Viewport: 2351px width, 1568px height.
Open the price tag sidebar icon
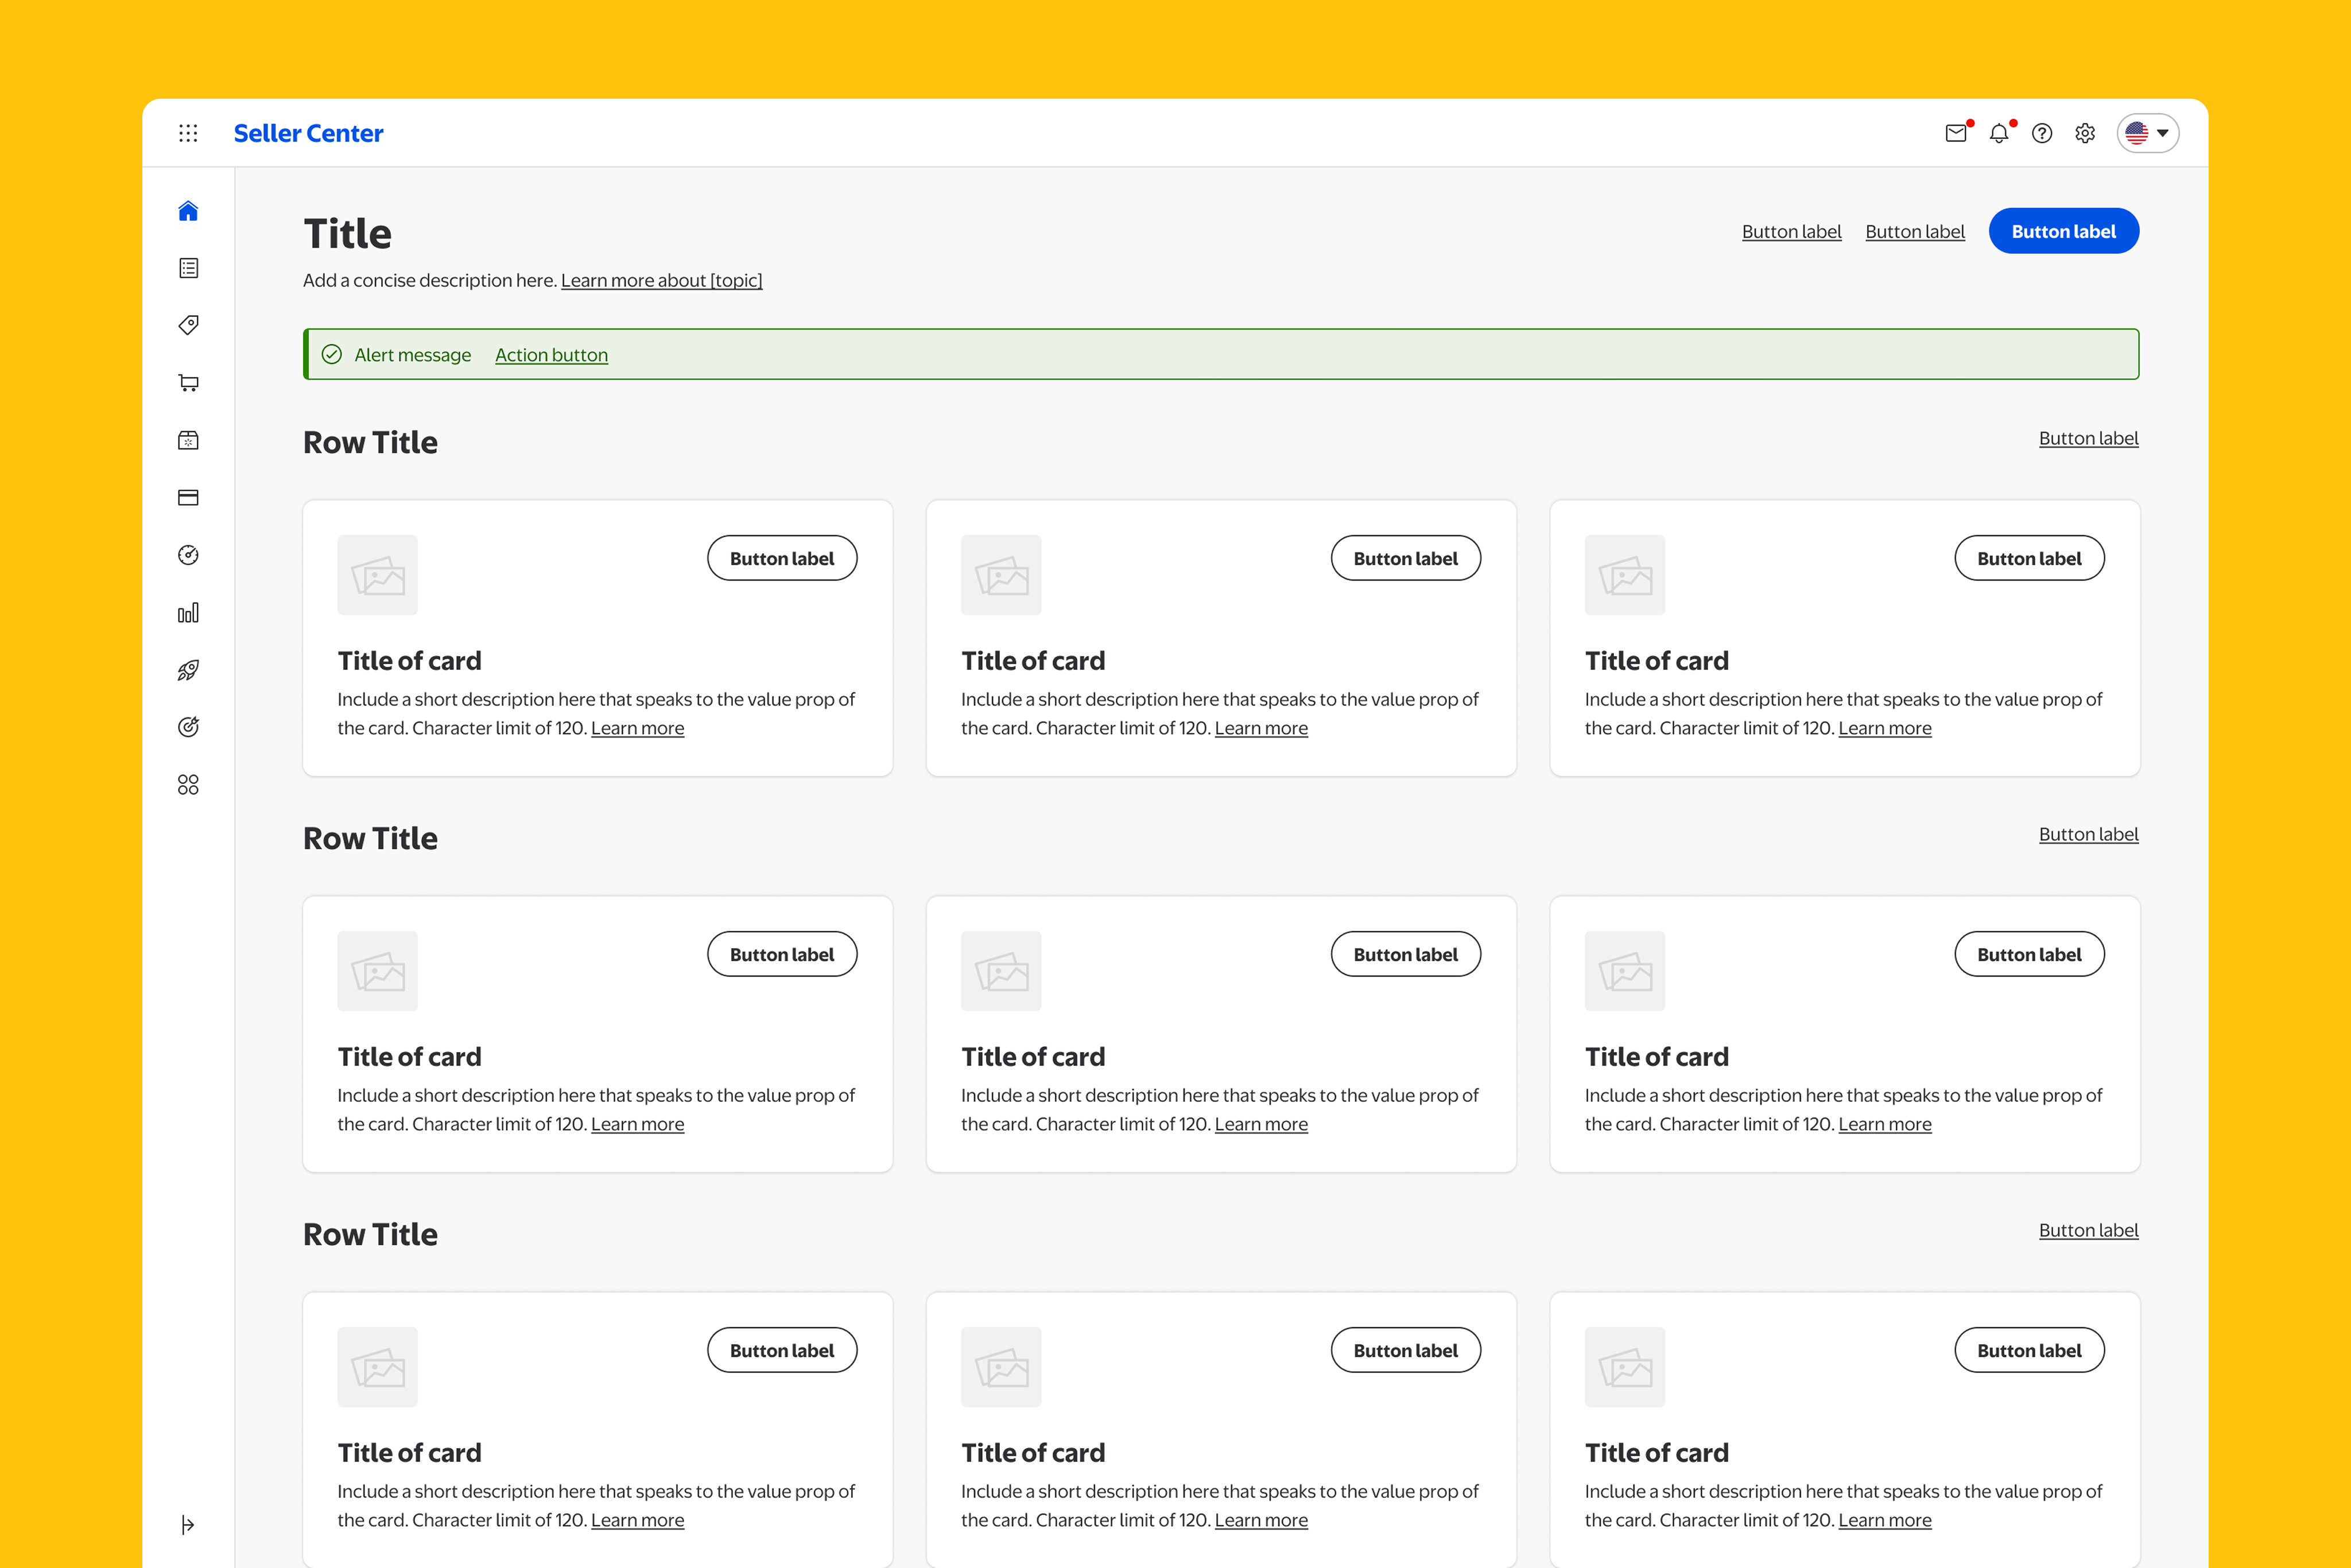[x=188, y=325]
